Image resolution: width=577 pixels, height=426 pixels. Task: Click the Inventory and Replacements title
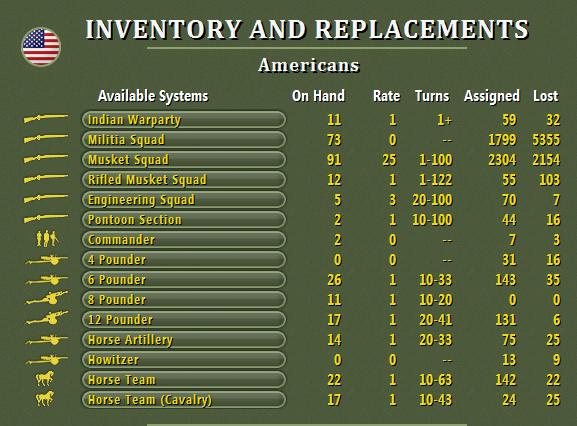click(307, 29)
